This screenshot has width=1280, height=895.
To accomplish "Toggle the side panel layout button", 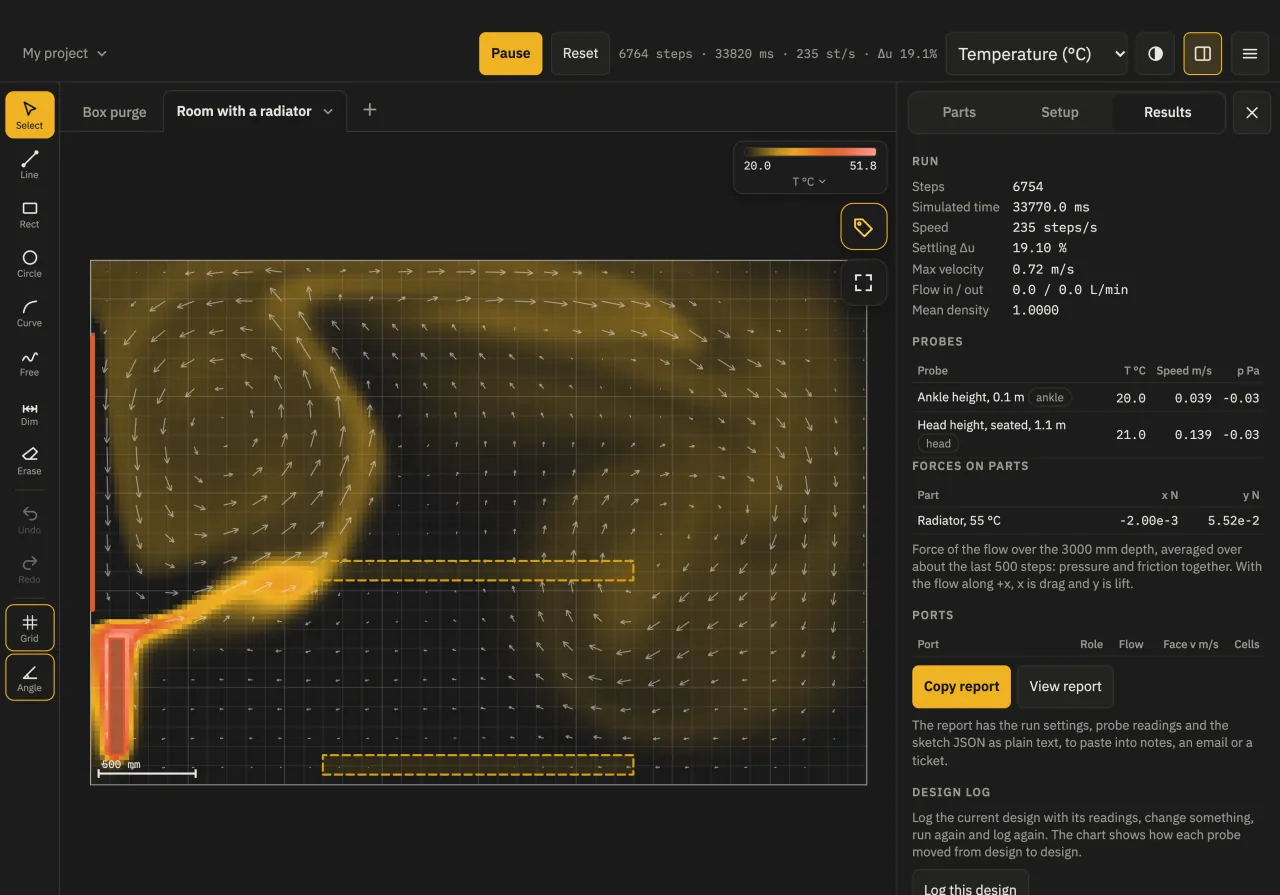I will [x=1202, y=54].
